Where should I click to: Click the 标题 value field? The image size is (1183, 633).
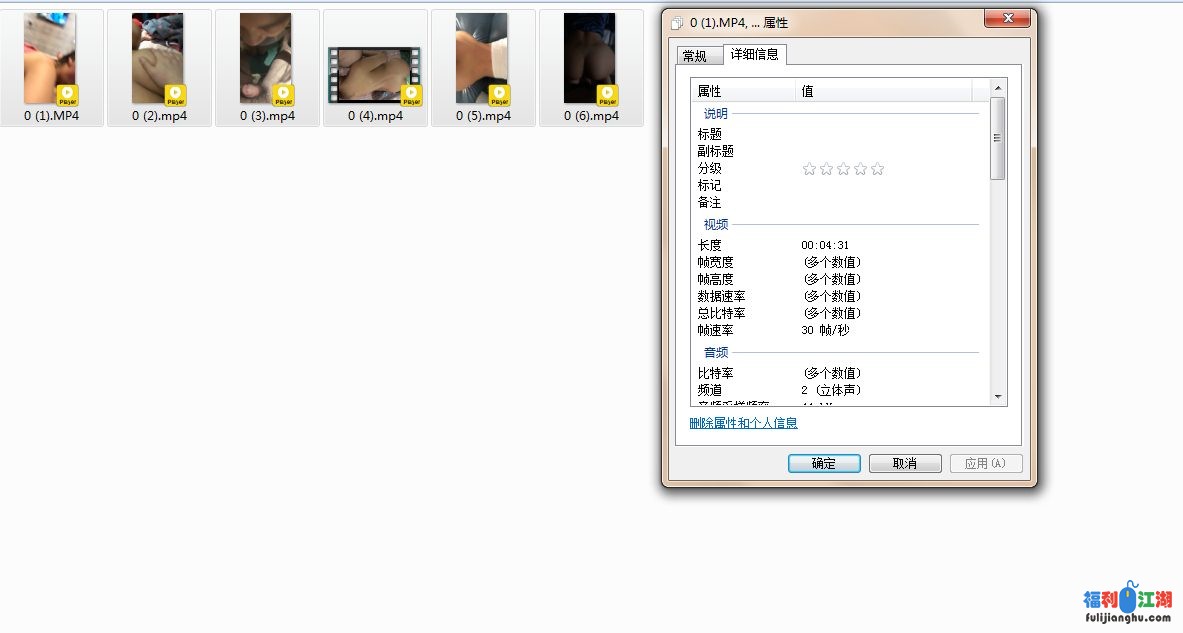885,134
